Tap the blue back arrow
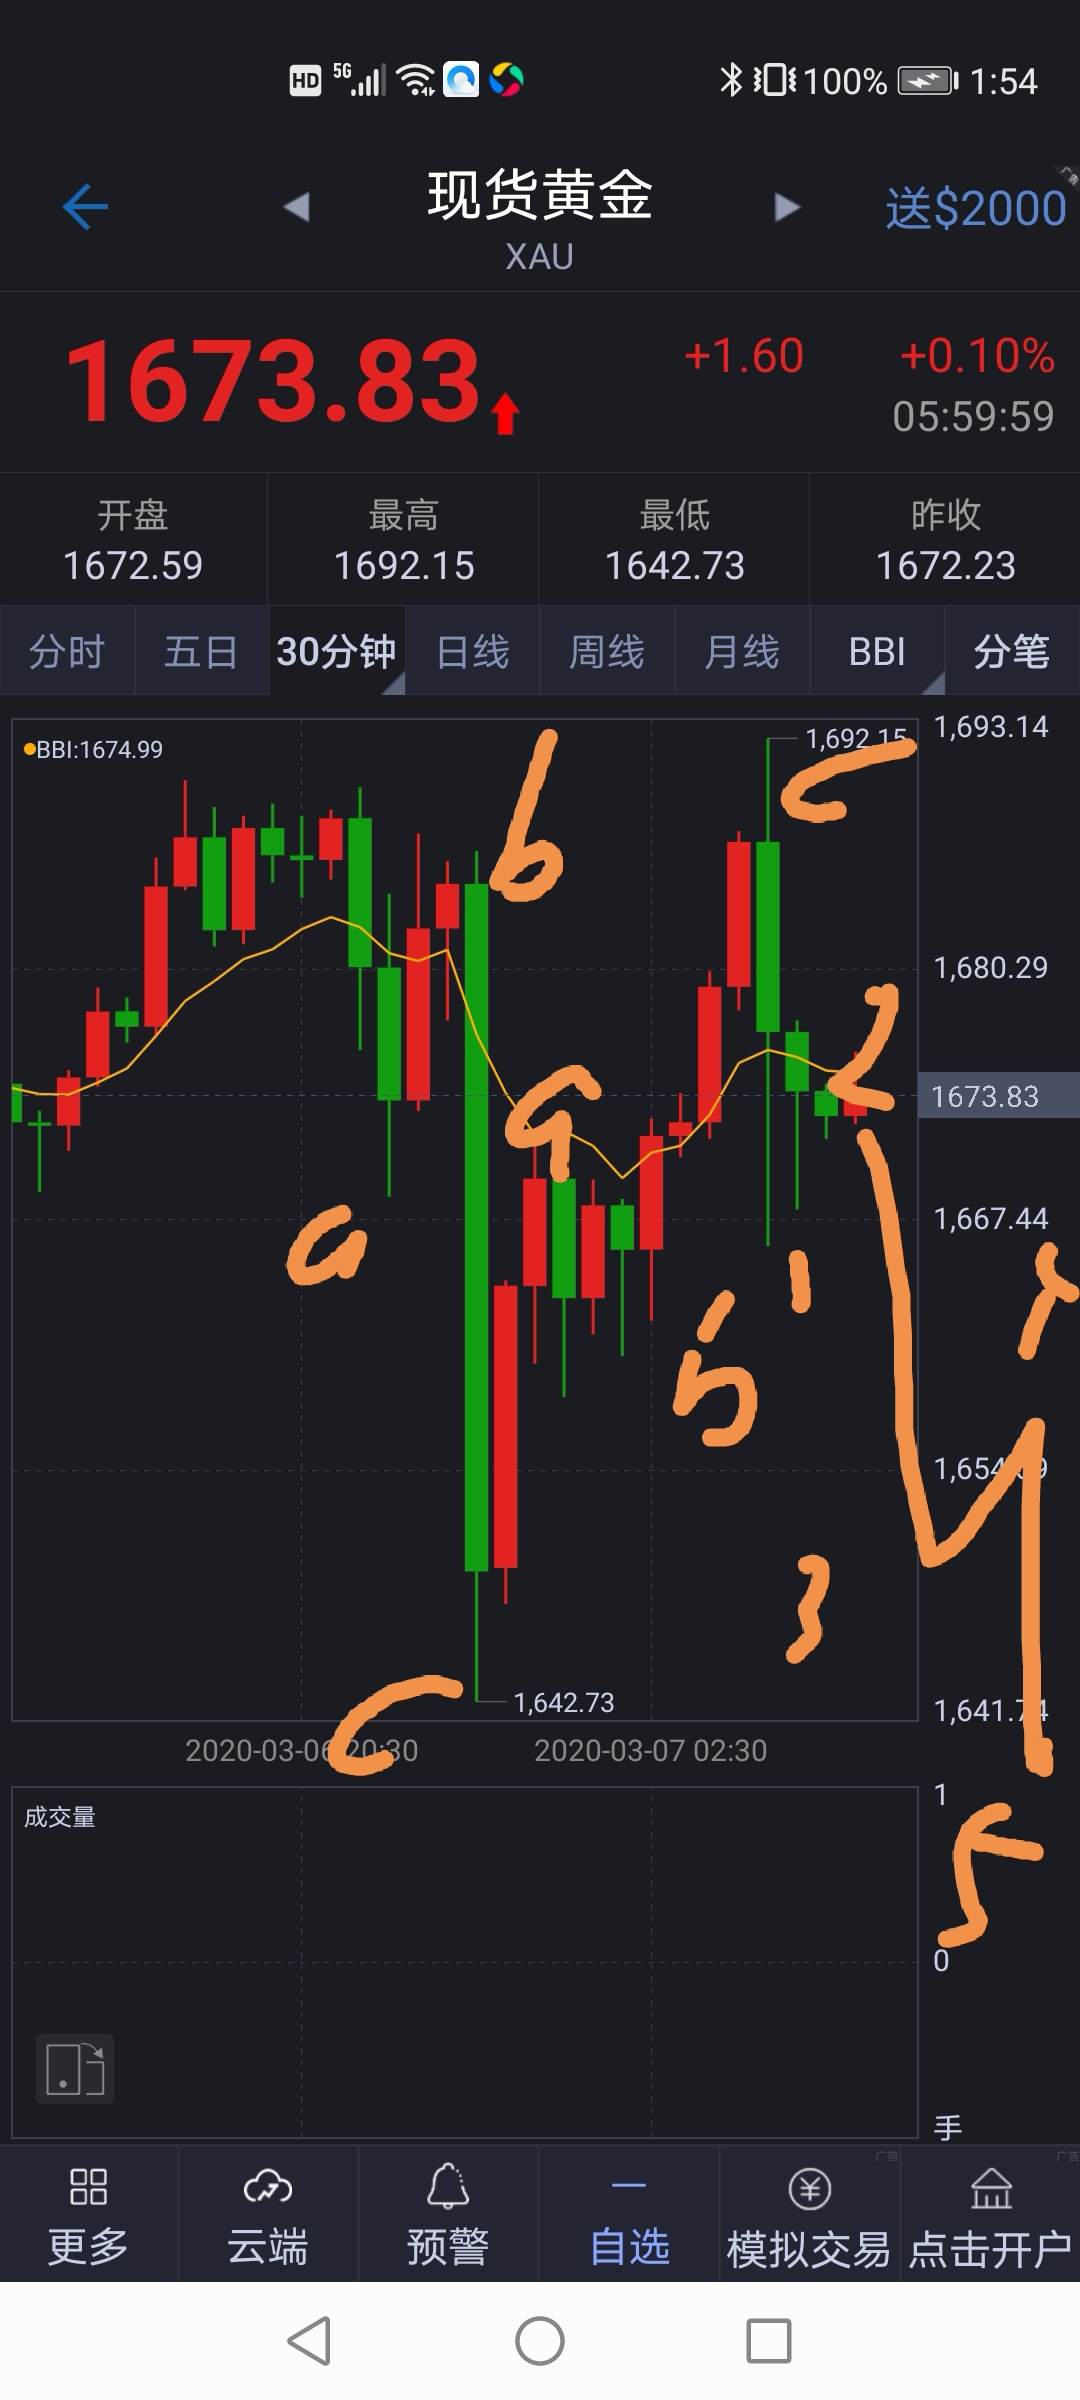This screenshot has height=2400, width=1080. tap(85, 207)
